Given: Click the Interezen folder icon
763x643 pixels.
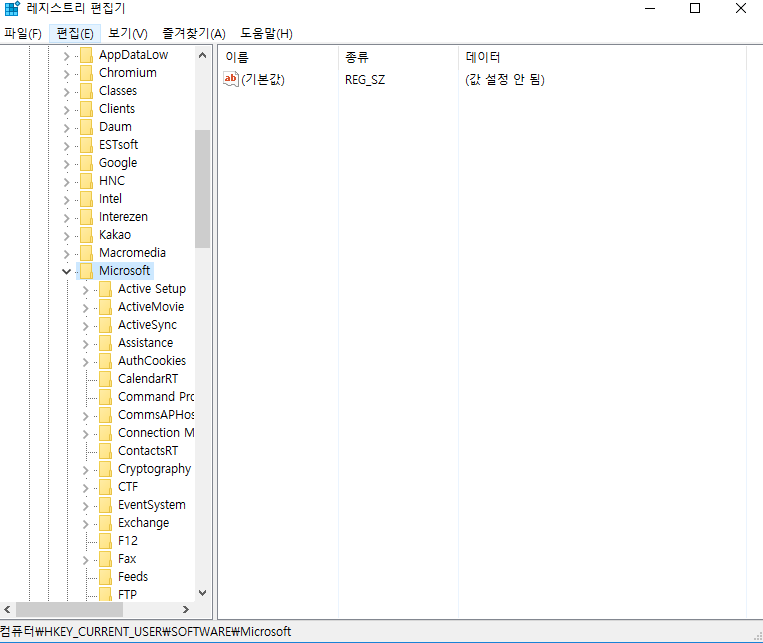Looking at the screenshot, I should coord(86,217).
